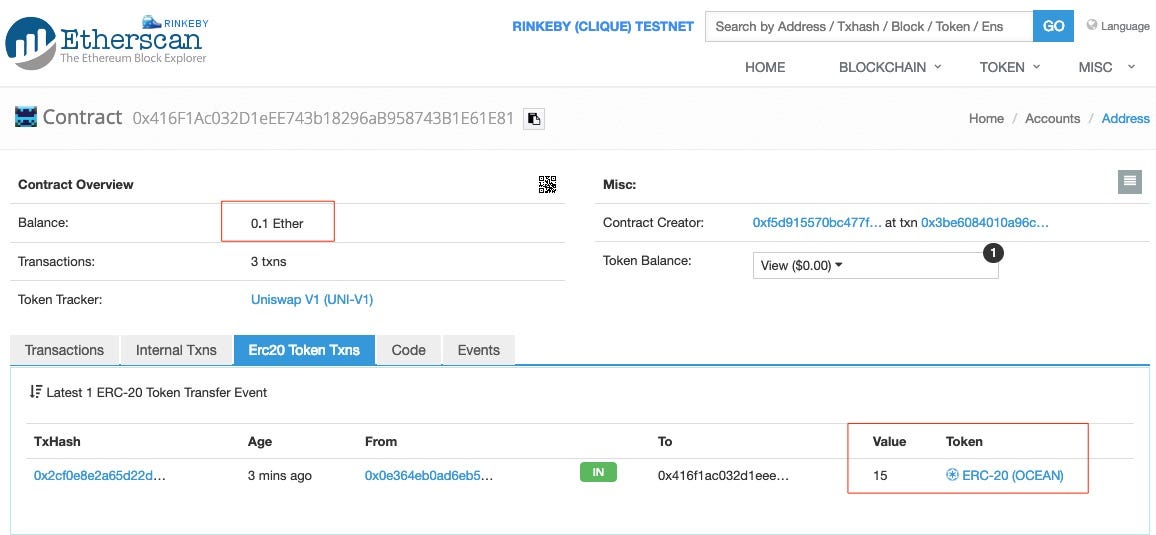This screenshot has width=1156, height=535.
Task: Click the TxHash column header
Action: [57, 441]
